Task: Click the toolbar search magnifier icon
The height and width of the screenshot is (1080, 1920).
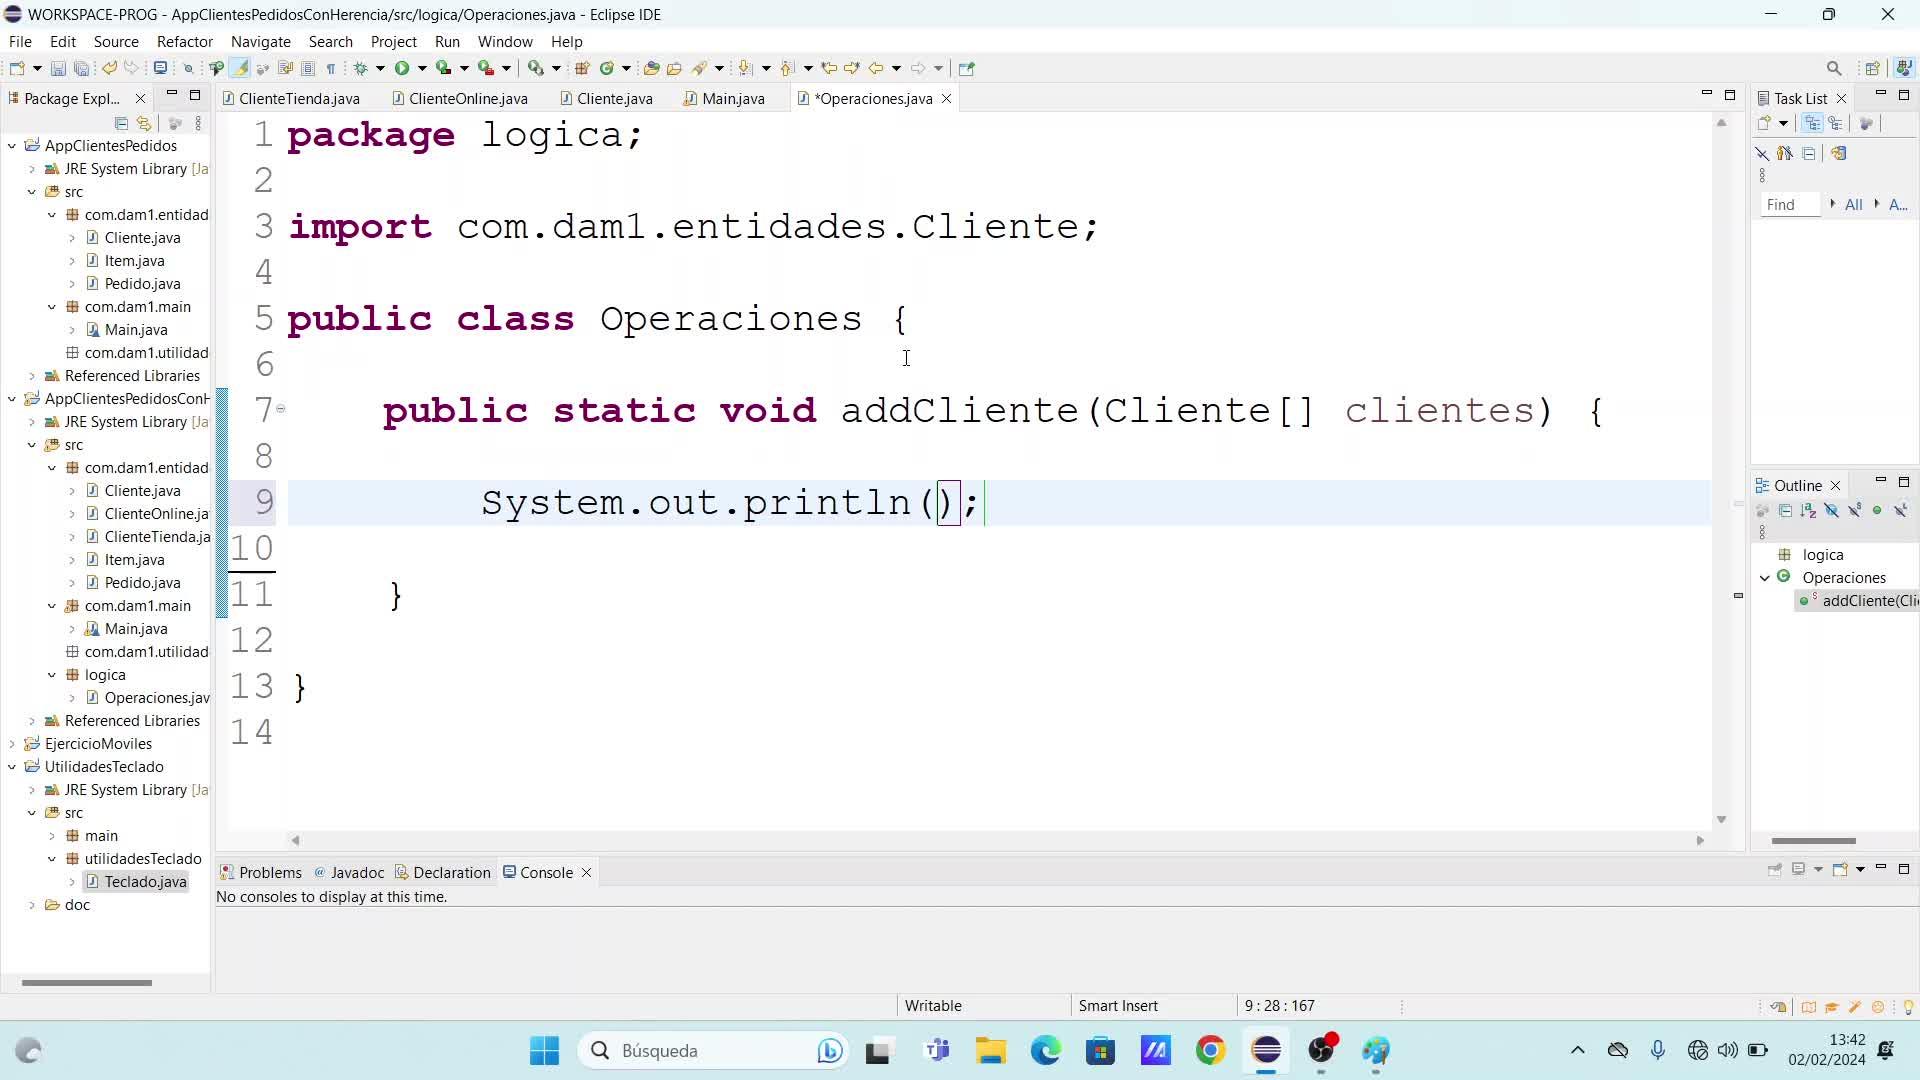Action: 1833,68
